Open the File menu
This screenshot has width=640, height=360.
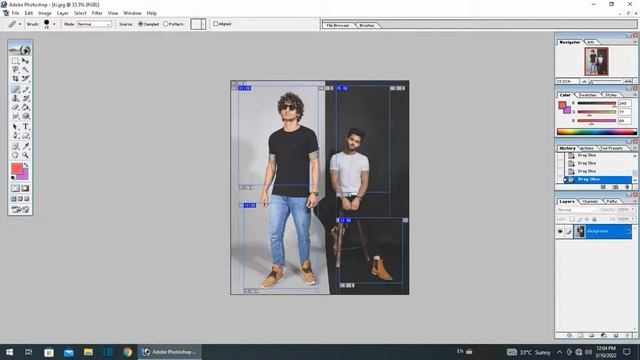pyautogui.click(x=16, y=13)
